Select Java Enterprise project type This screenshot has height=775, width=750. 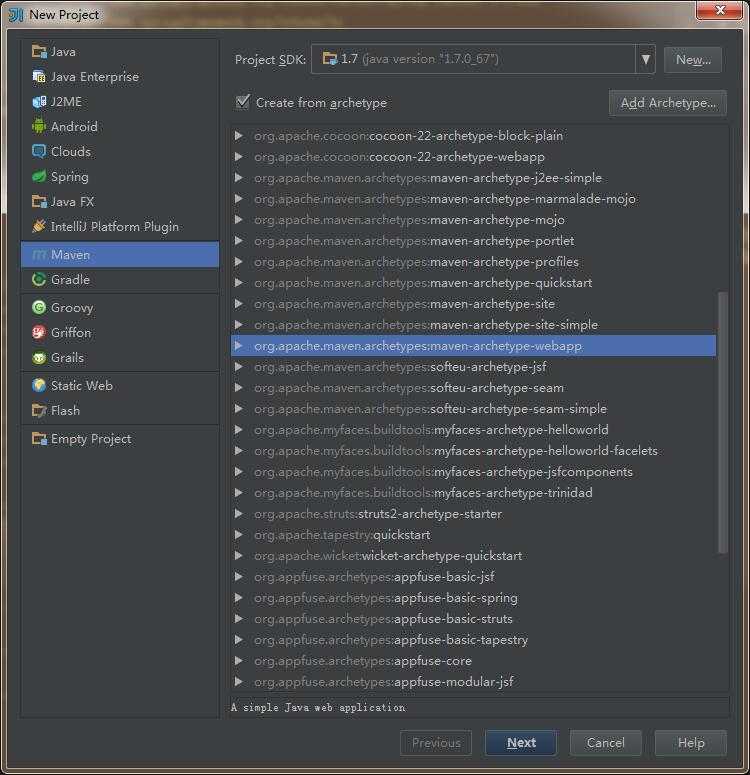(120, 77)
